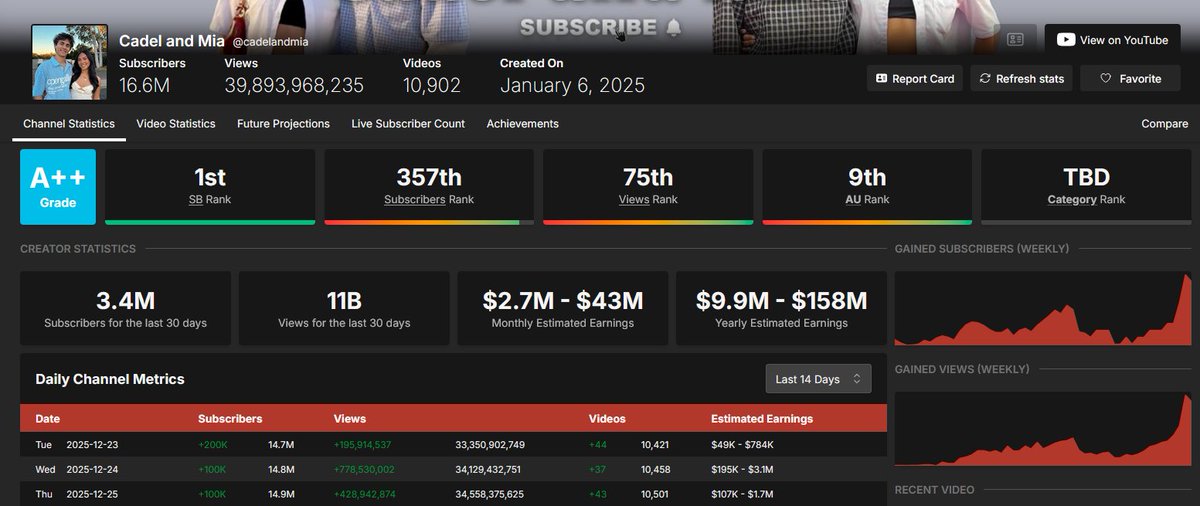Click the ID card icon beside View on YouTube
The height and width of the screenshot is (506, 1200).
[x=1015, y=40]
